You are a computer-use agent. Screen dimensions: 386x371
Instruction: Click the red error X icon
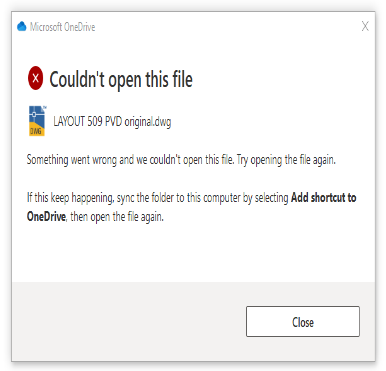pyautogui.click(x=35, y=78)
